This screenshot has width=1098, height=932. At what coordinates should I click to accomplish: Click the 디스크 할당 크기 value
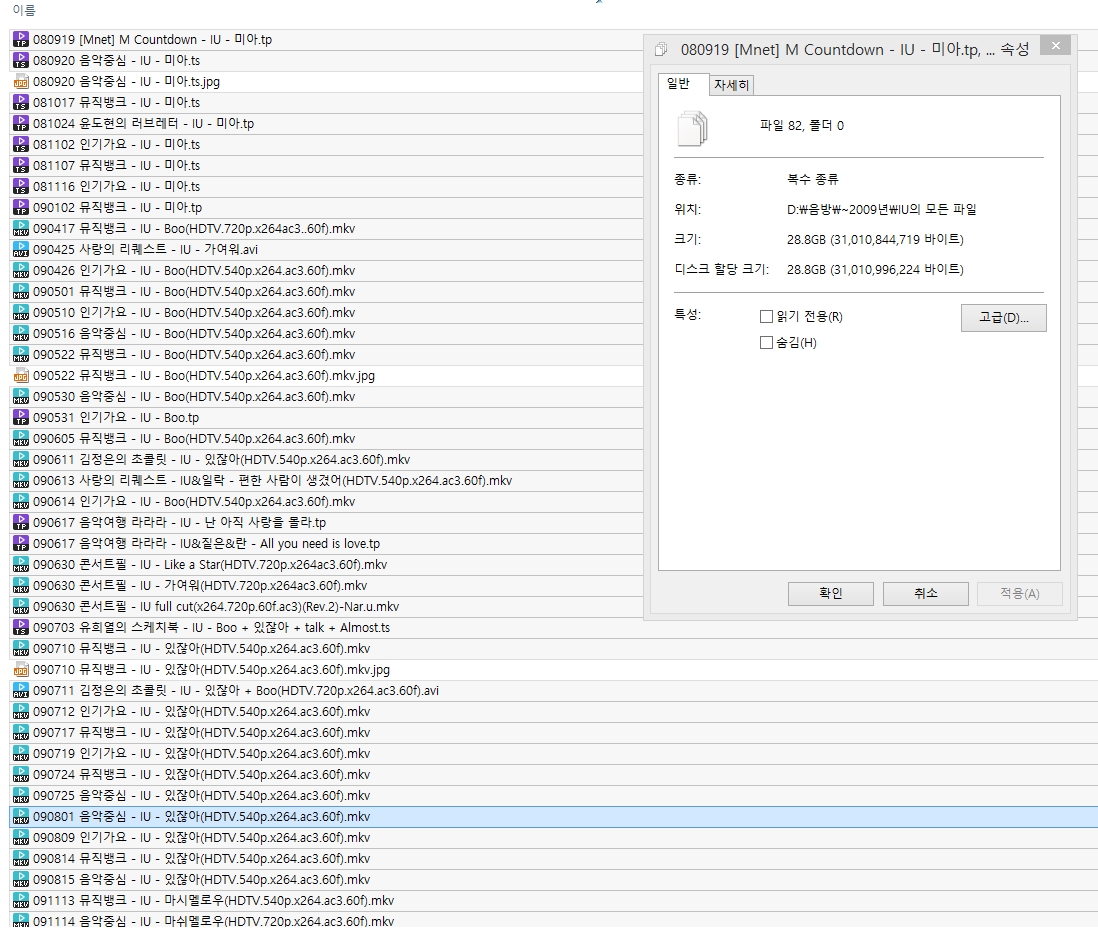(x=875, y=270)
